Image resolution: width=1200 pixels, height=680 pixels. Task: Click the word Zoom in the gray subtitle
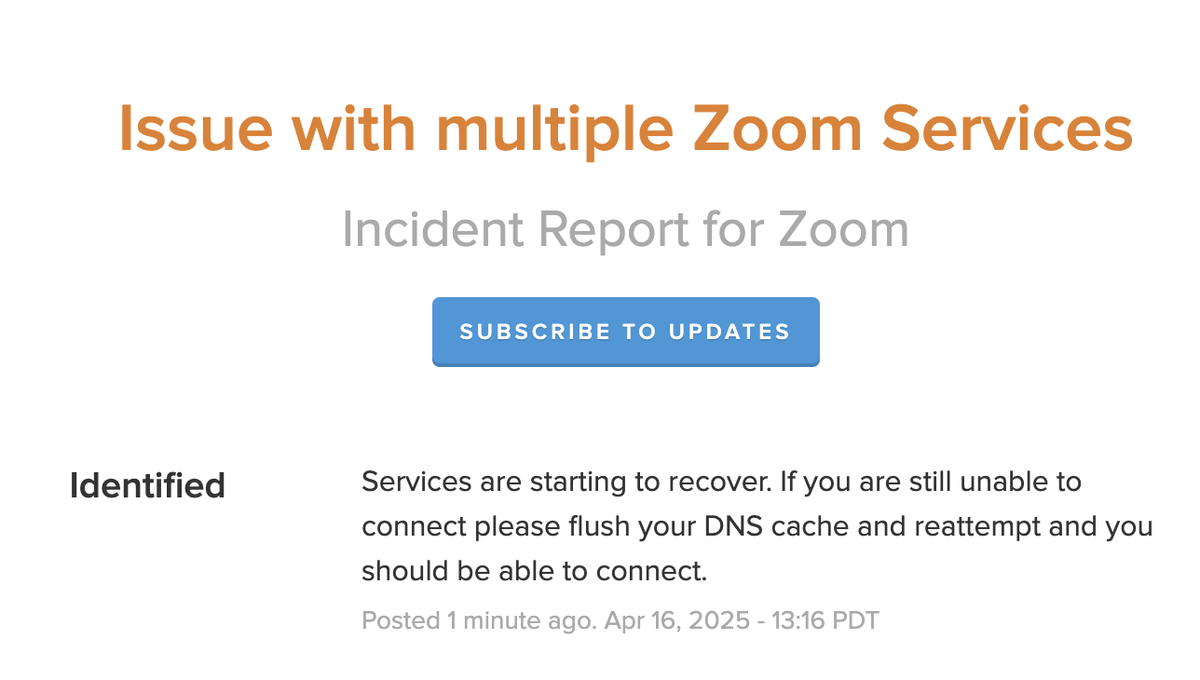pyautogui.click(x=842, y=230)
